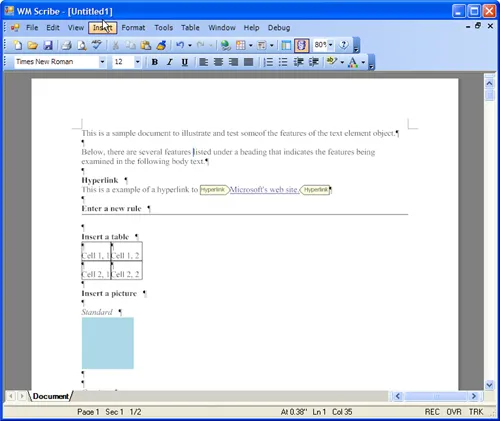Image resolution: width=500 pixels, height=421 pixels.
Task: Redo the last undone action
Action: [x=200, y=45]
